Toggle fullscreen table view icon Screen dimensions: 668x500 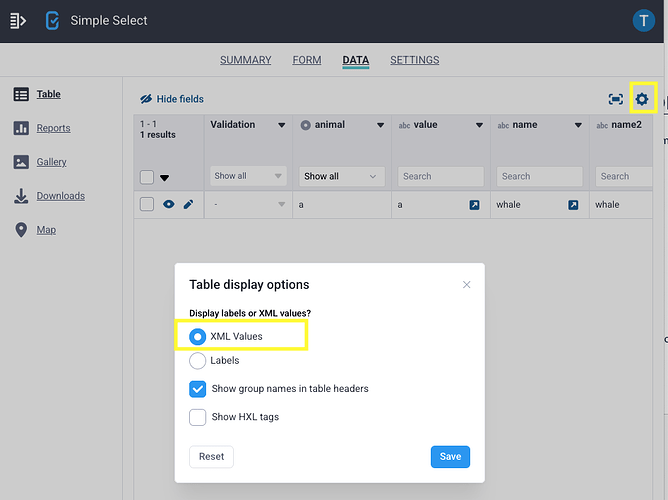[616, 99]
